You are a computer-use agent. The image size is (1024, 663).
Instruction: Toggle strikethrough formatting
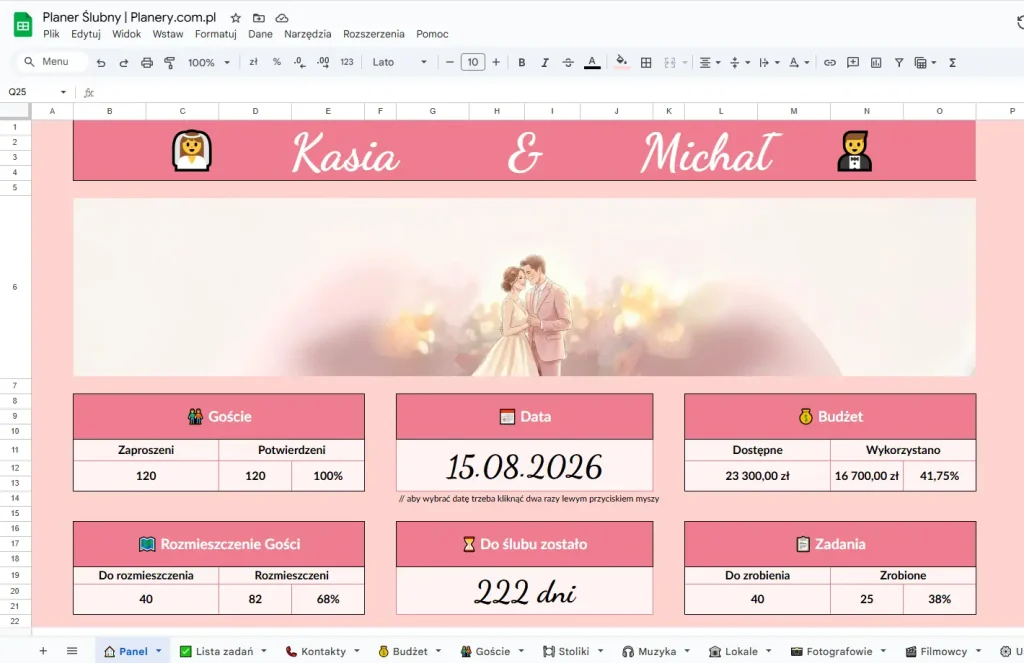coord(568,63)
